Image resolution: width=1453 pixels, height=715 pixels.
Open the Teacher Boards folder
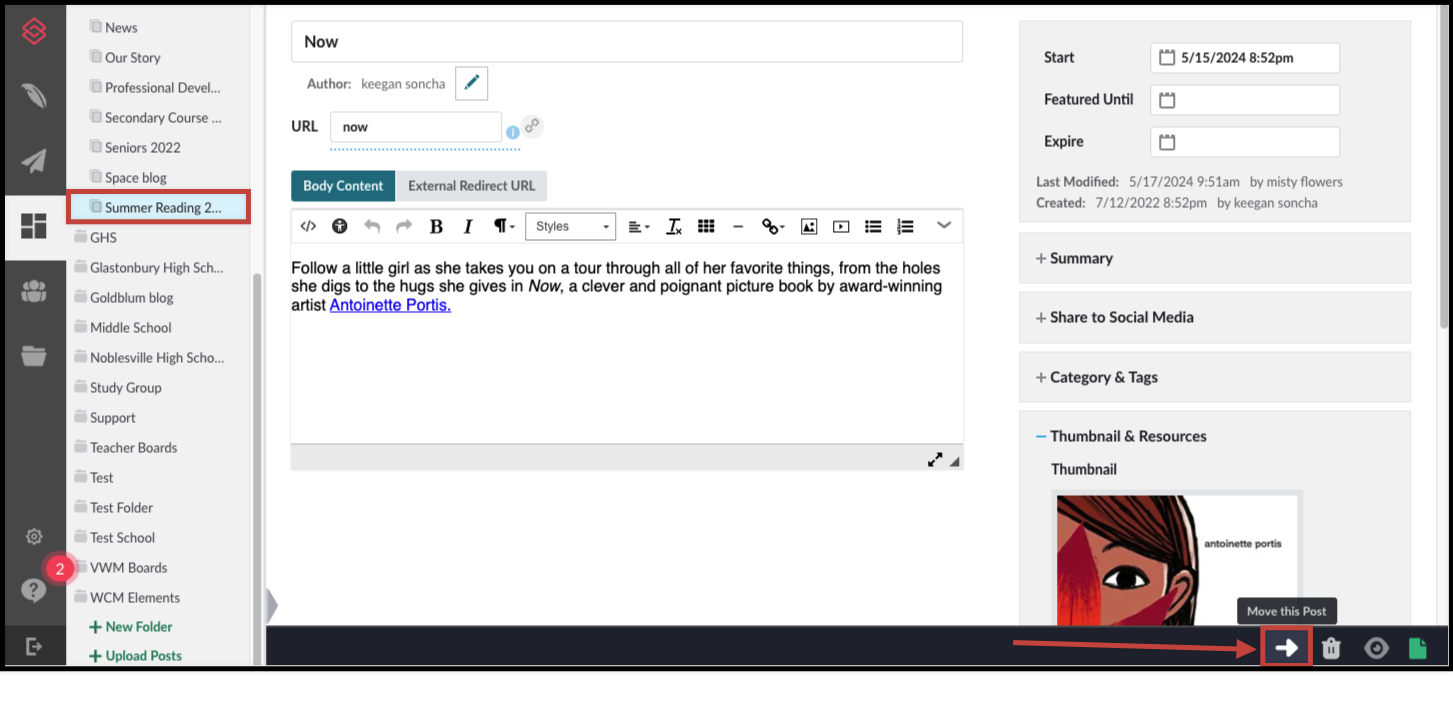point(126,448)
